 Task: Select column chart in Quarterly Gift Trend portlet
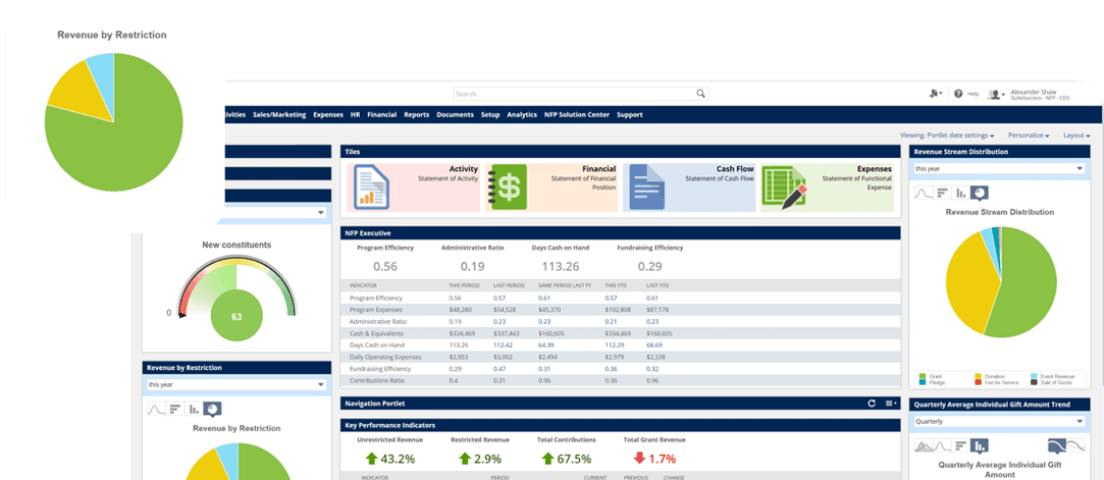(x=979, y=446)
